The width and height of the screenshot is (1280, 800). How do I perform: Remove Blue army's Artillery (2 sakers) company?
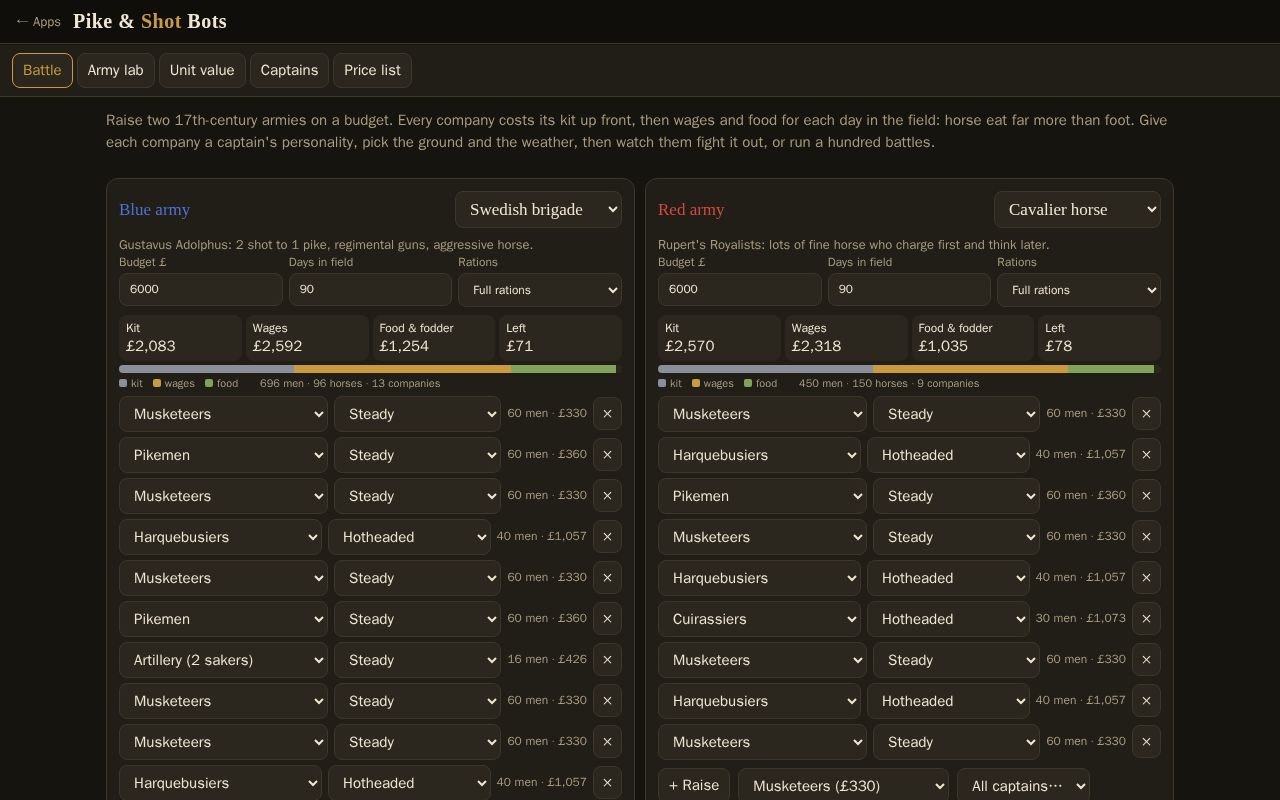(x=607, y=660)
